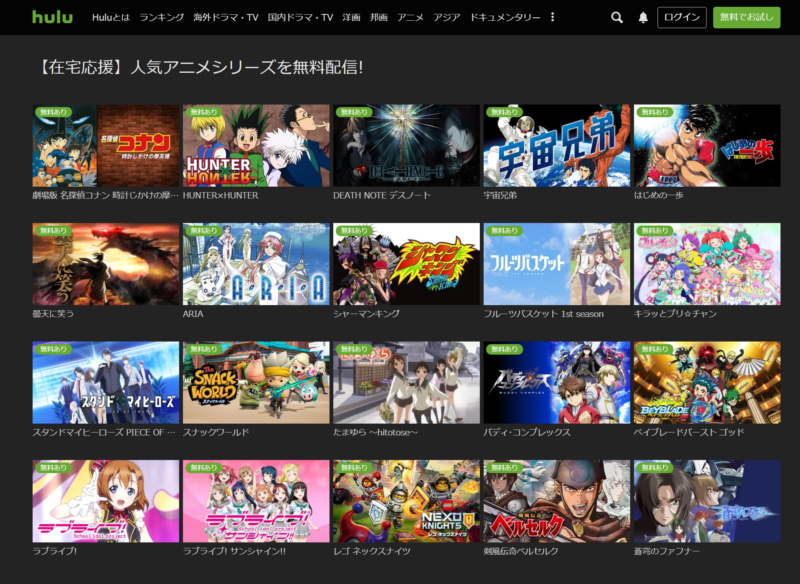
Task: Click the green 無料でお試し button
Action: (x=746, y=17)
